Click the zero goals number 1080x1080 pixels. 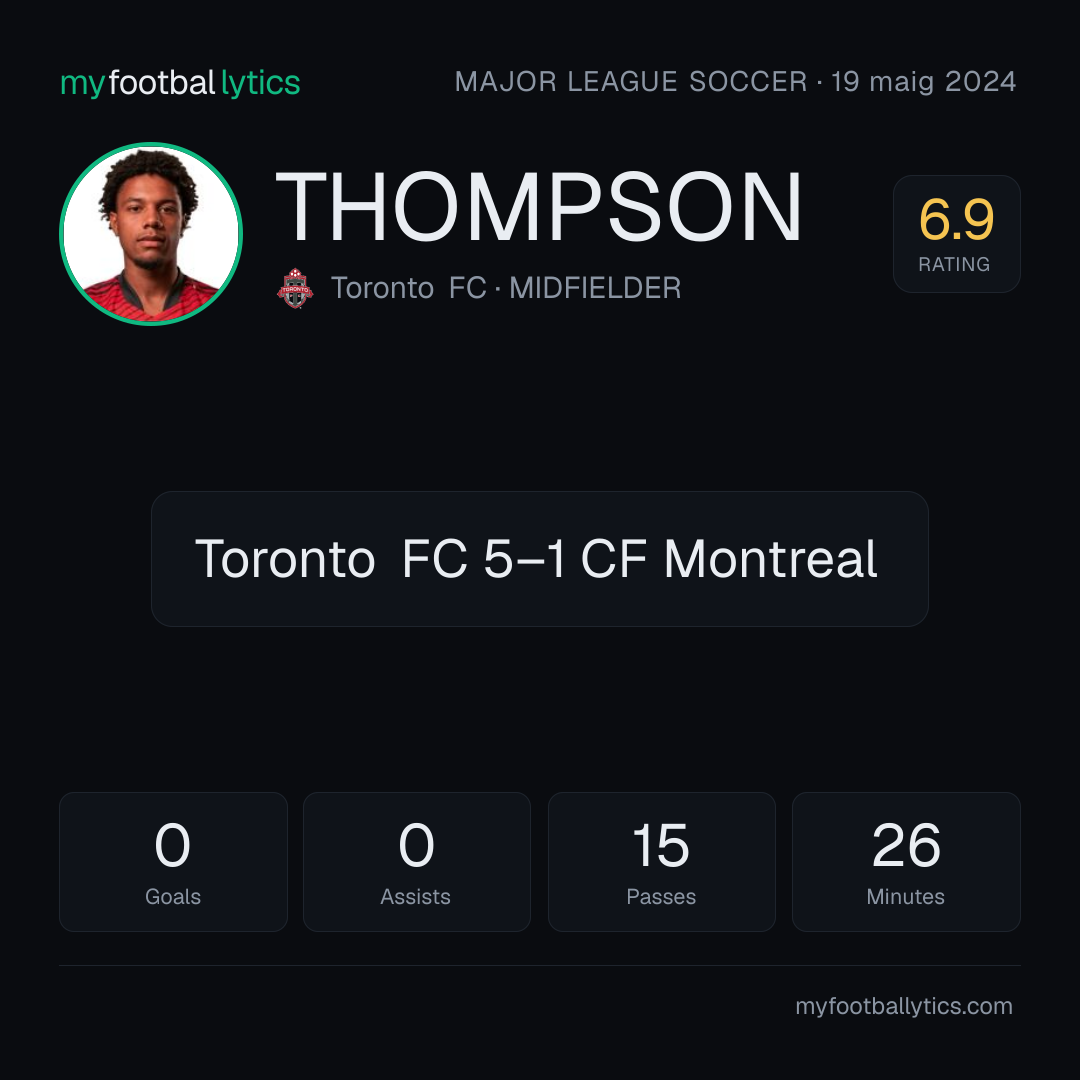[x=172, y=845]
